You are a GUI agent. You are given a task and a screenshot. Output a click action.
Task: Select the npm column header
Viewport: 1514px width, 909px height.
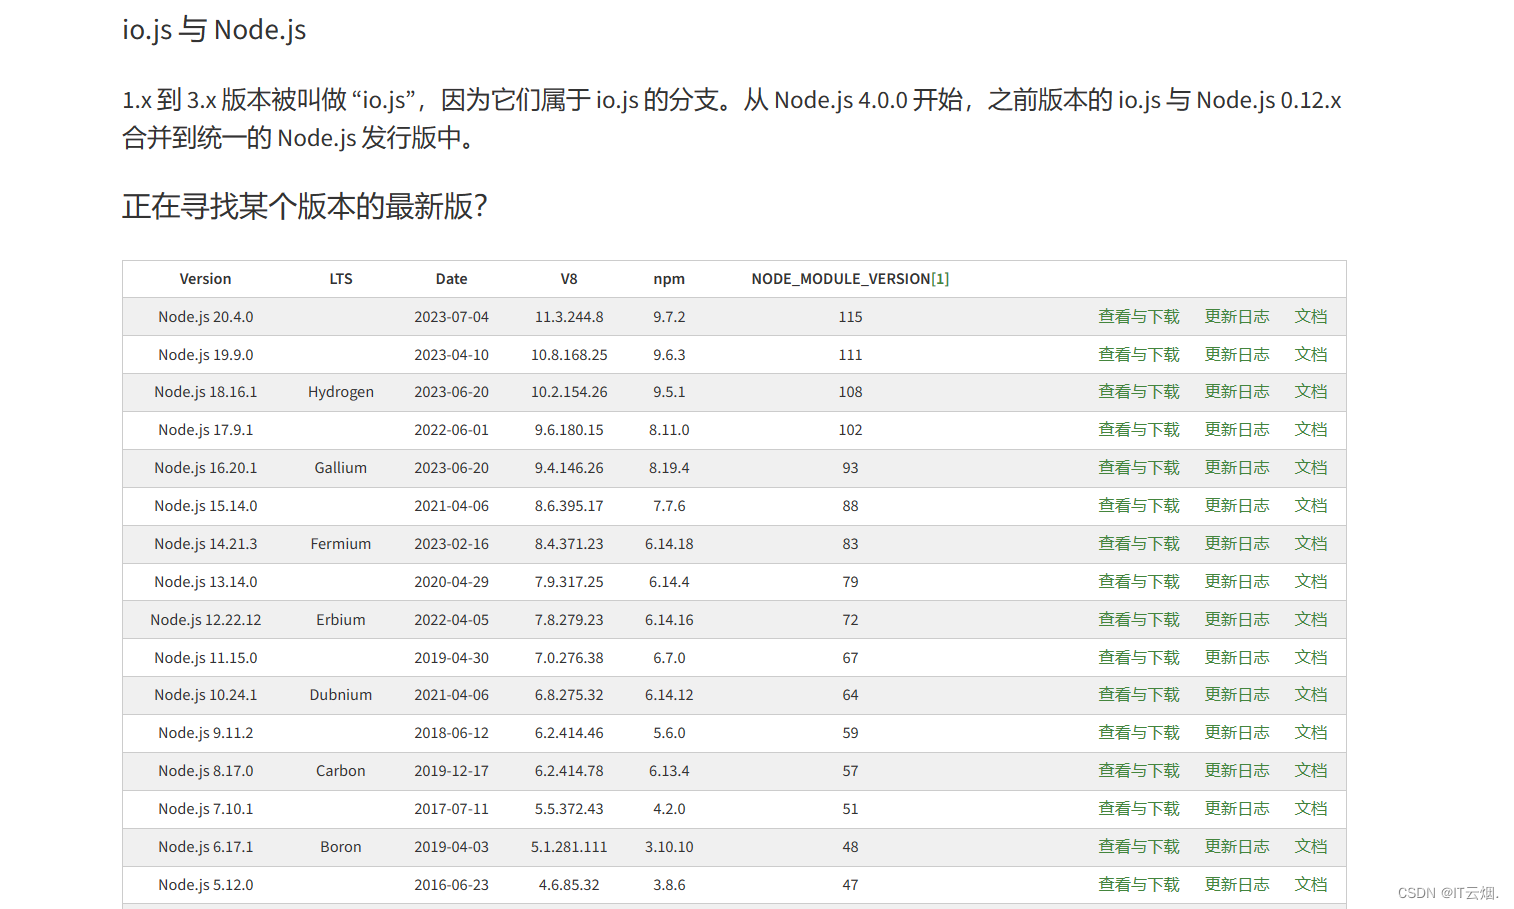tap(669, 279)
